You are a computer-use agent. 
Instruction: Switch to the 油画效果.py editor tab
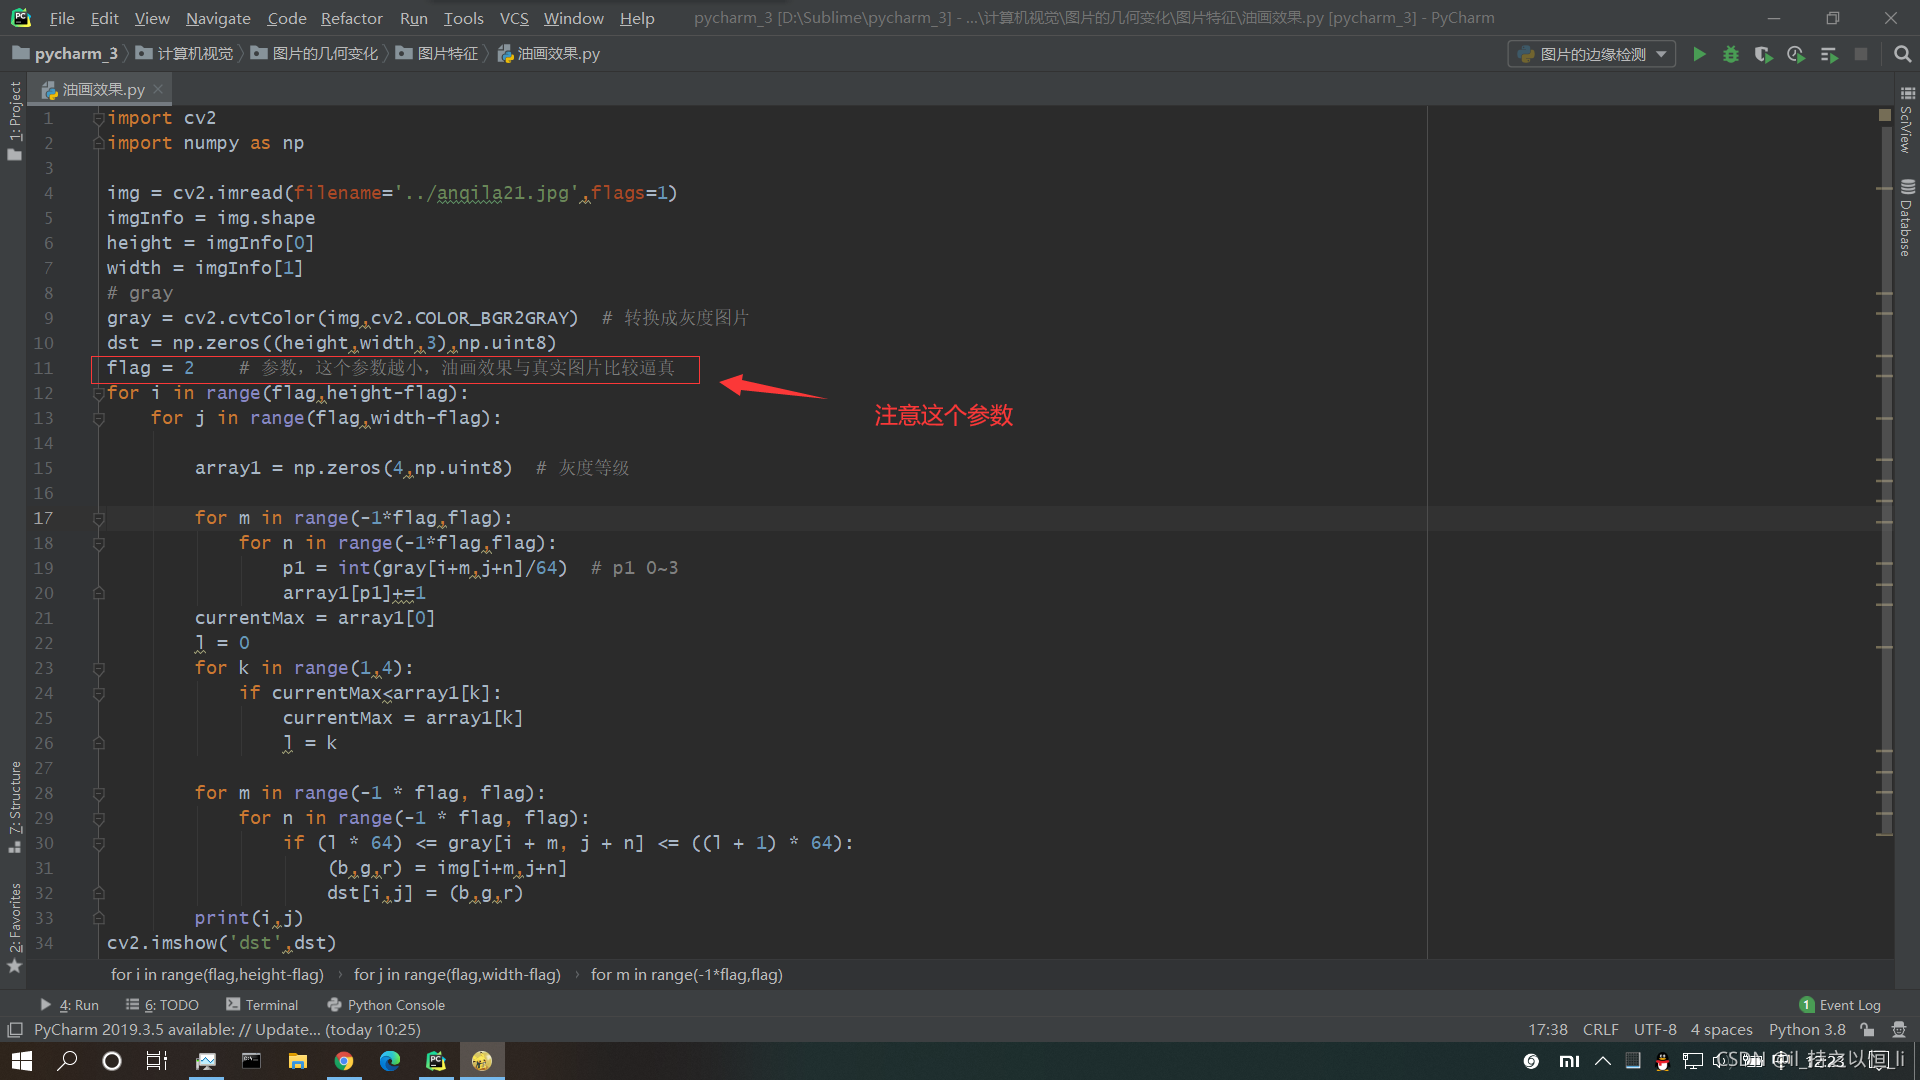(x=102, y=89)
